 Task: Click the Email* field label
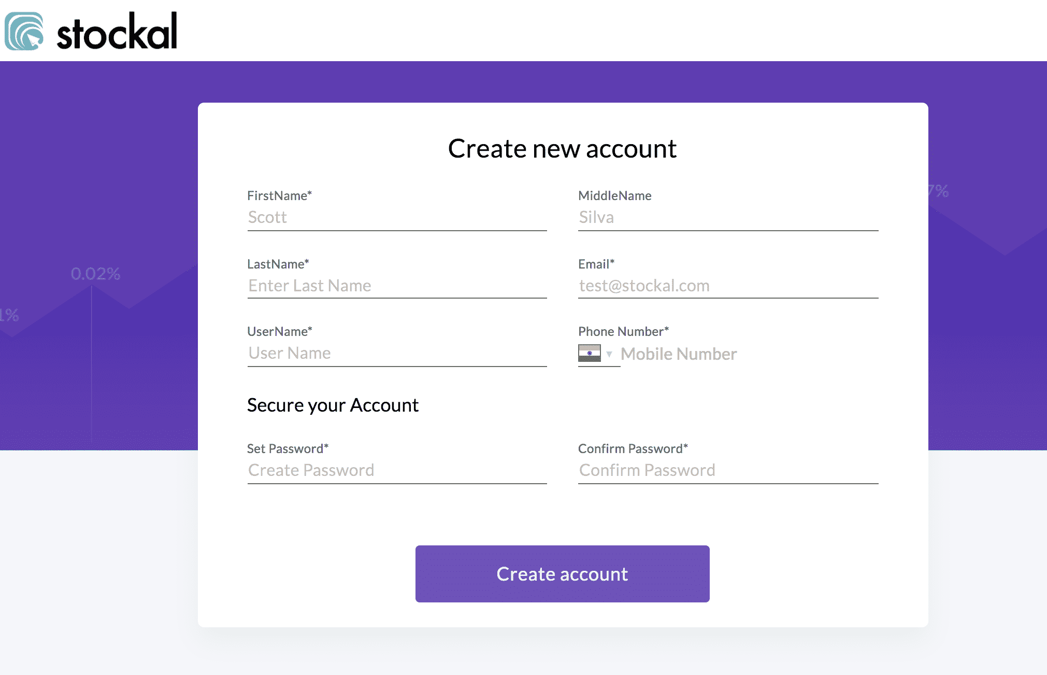tap(596, 264)
